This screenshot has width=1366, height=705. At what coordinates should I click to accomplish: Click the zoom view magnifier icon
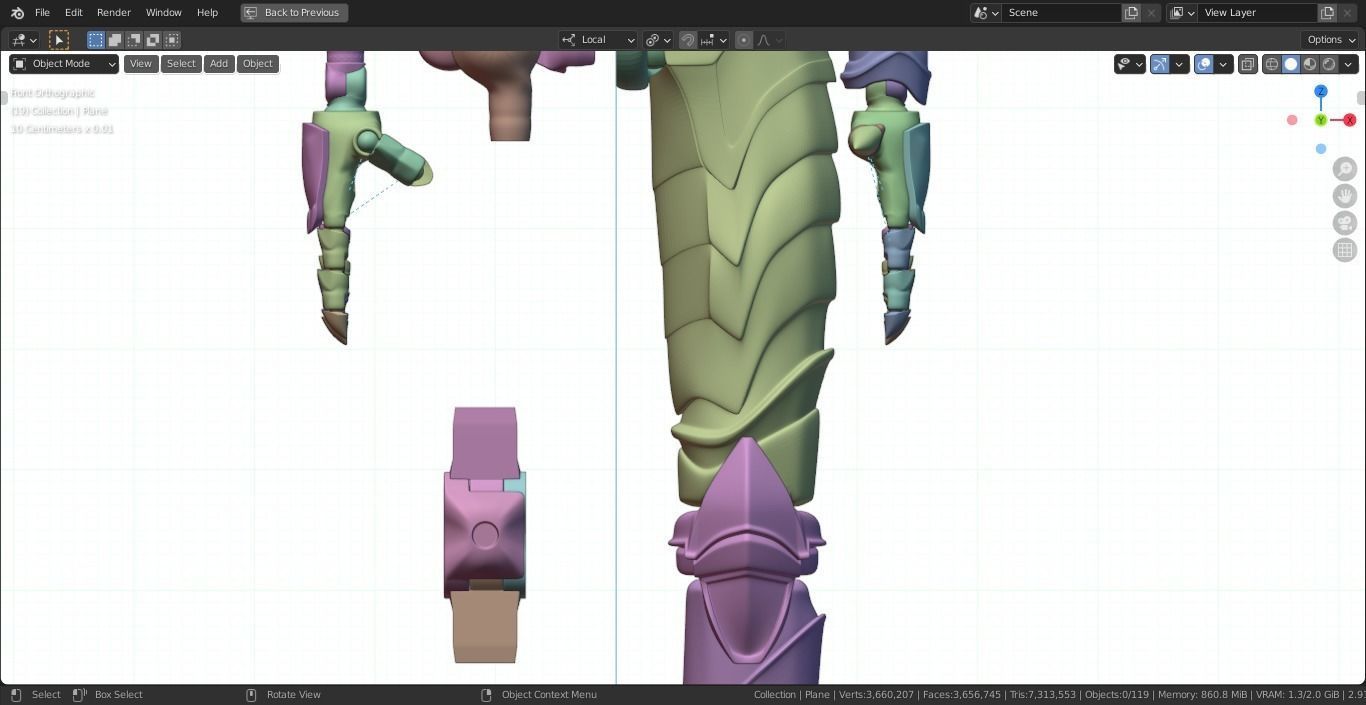pyautogui.click(x=1345, y=169)
